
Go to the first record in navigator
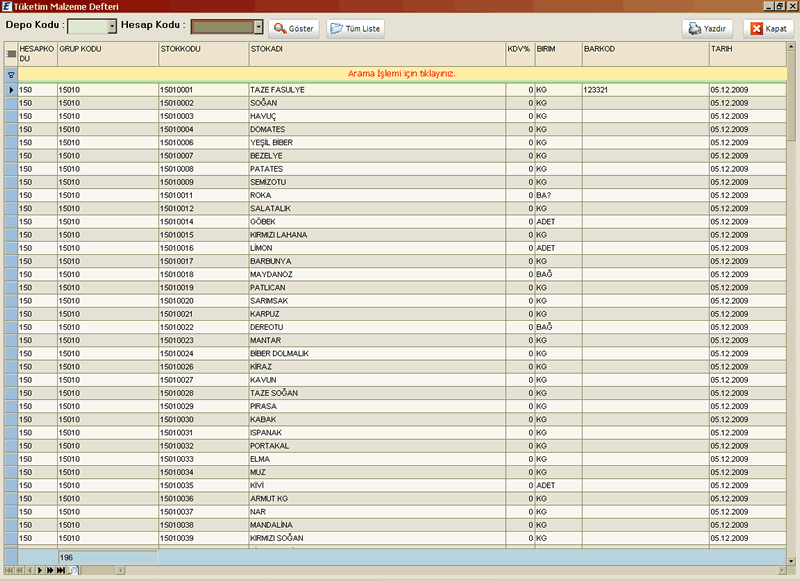click(8, 570)
